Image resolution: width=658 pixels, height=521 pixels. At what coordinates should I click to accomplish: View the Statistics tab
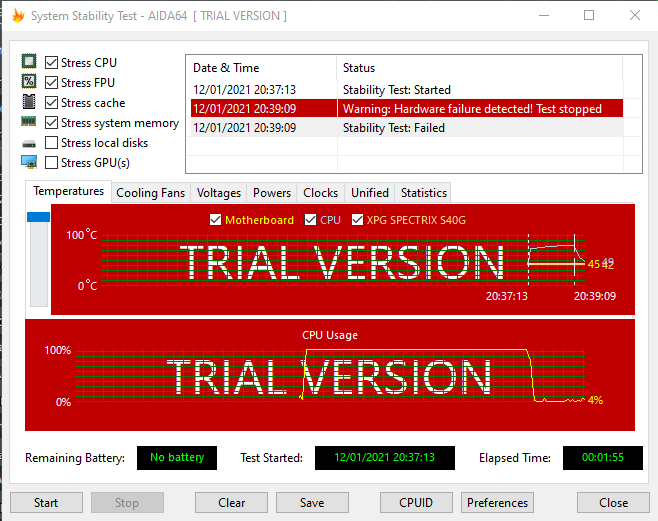[423, 193]
